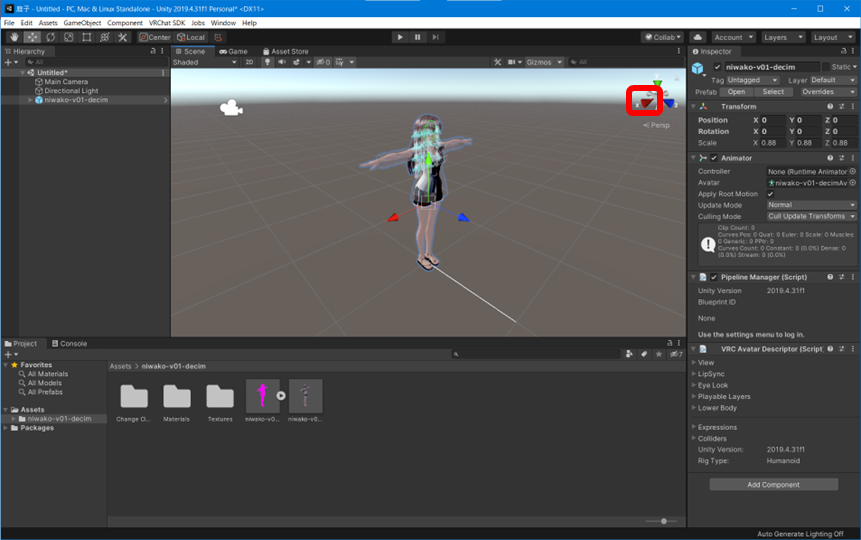
Task: Select the Hand tool in toolbar
Action: (x=13, y=37)
